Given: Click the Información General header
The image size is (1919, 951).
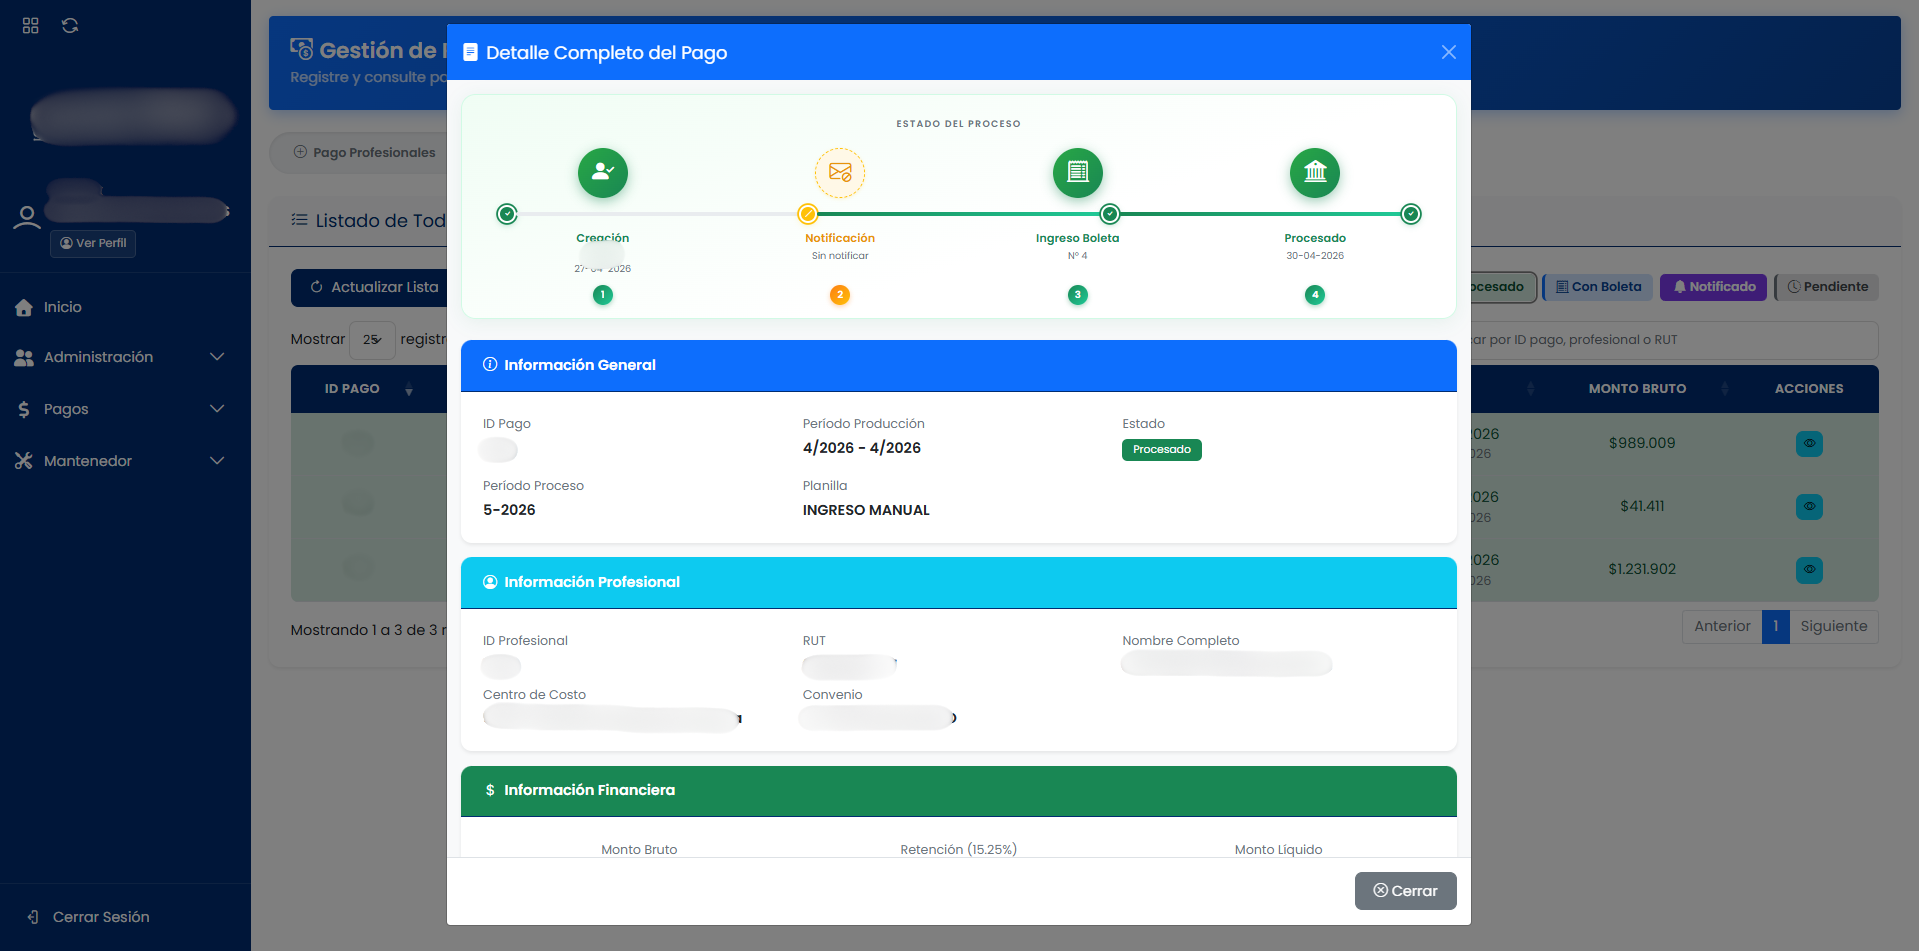Looking at the screenshot, I should (x=958, y=365).
